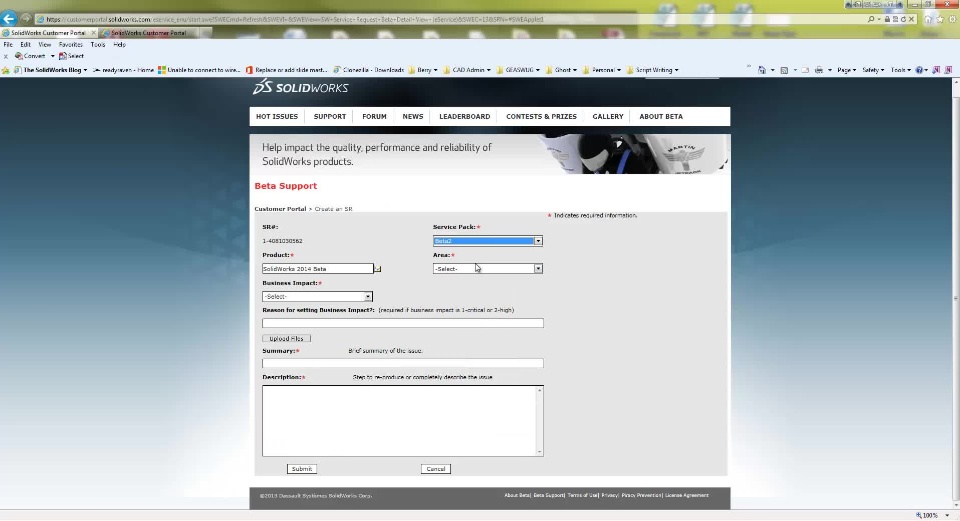Click the refresh page icon in address bar
This screenshot has height=521, width=960.
pyautogui.click(x=903, y=19)
